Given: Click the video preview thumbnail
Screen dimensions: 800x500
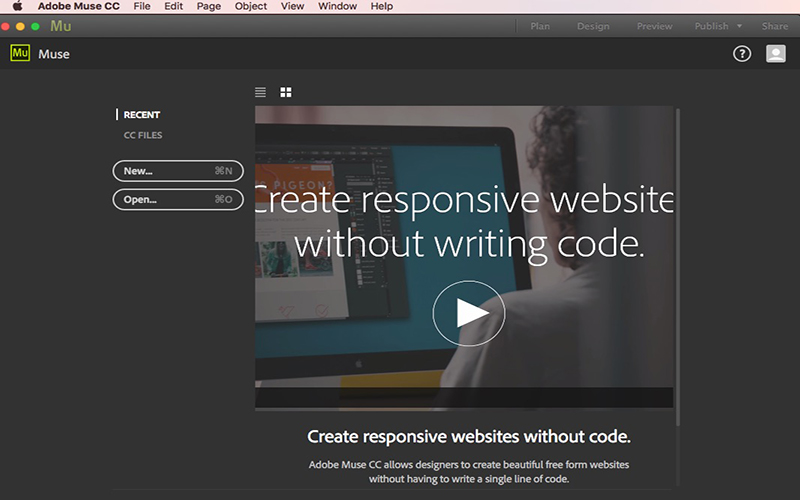Looking at the screenshot, I should coord(464,257).
